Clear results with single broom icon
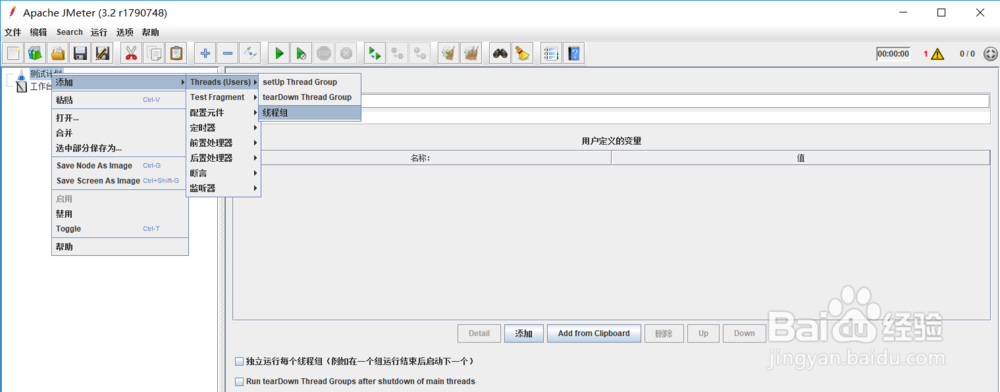This screenshot has height=392, width=1000. 449,54
